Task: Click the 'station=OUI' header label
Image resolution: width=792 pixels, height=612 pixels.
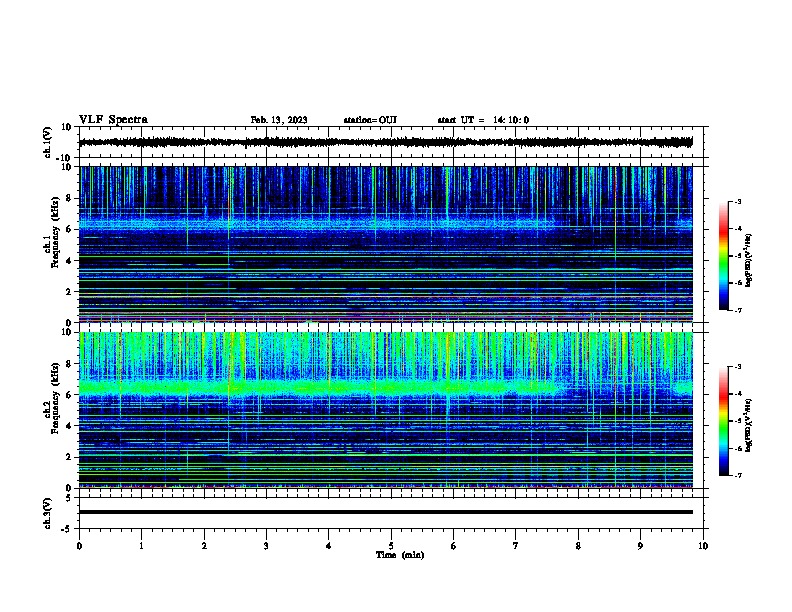Action: tap(370, 120)
